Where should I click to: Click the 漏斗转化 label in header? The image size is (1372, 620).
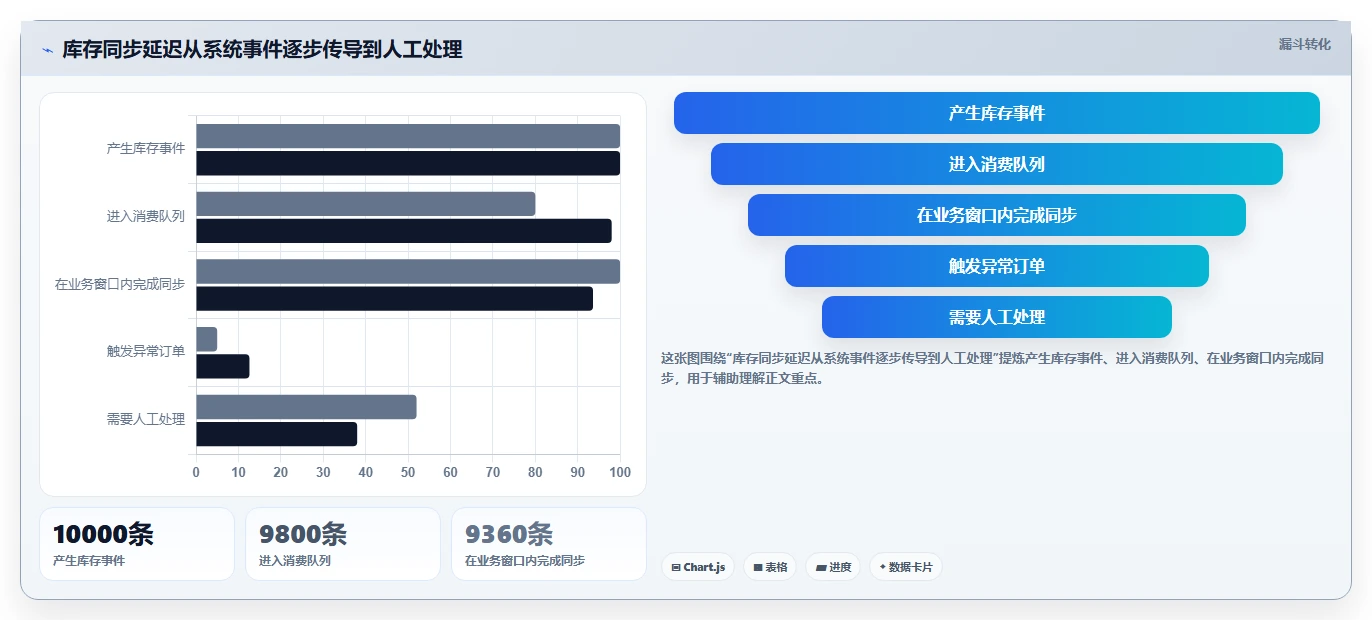coord(1305,44)
